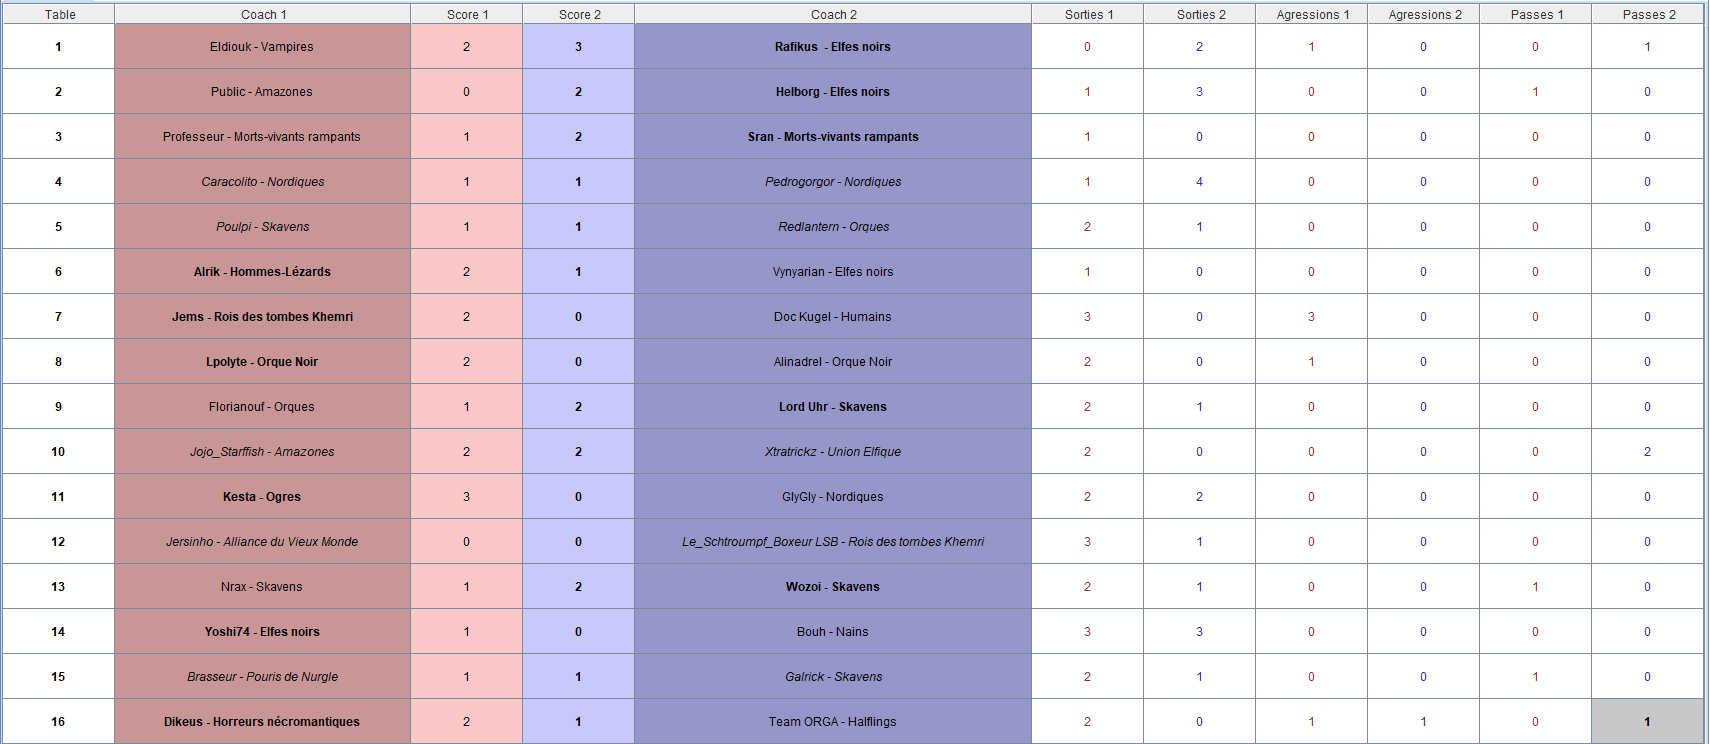Click the Score 2 column header
Viewport: 1710px width, 744px height.
pyautogui.click(x=579, y=14)
